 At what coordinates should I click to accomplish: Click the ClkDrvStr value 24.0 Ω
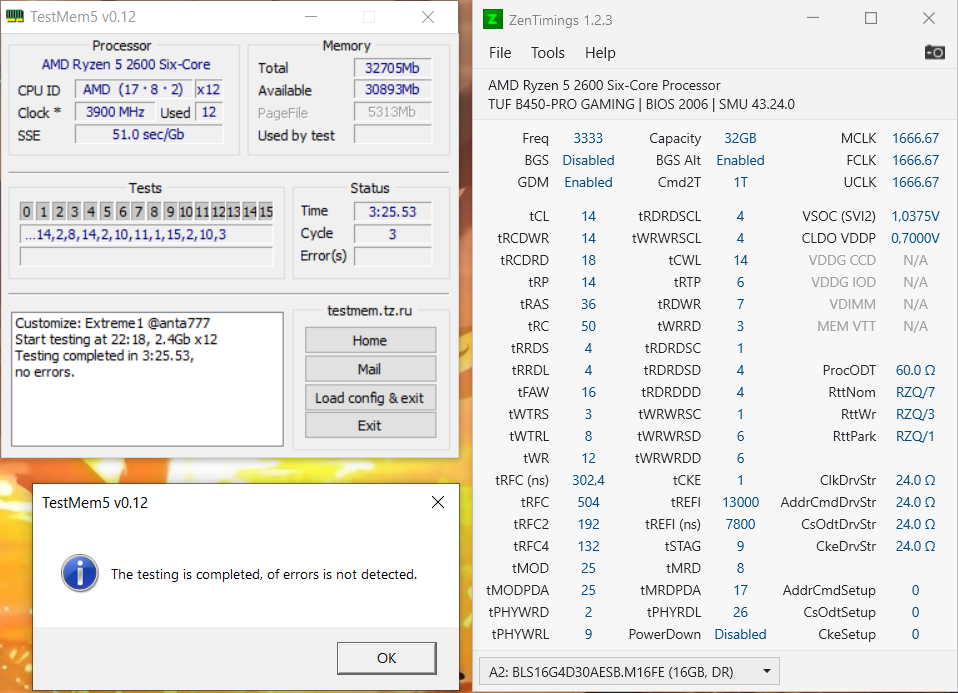(x=915, y=480)
